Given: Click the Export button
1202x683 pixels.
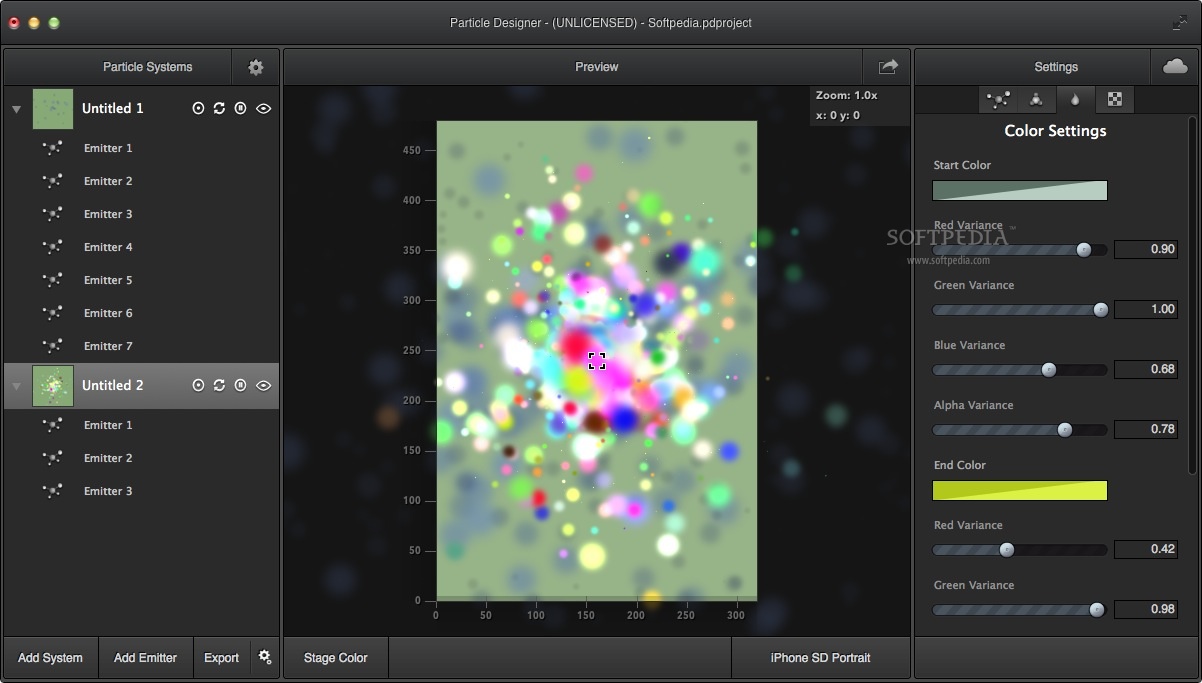Looking at the screenshot, I should pos(221,658).
